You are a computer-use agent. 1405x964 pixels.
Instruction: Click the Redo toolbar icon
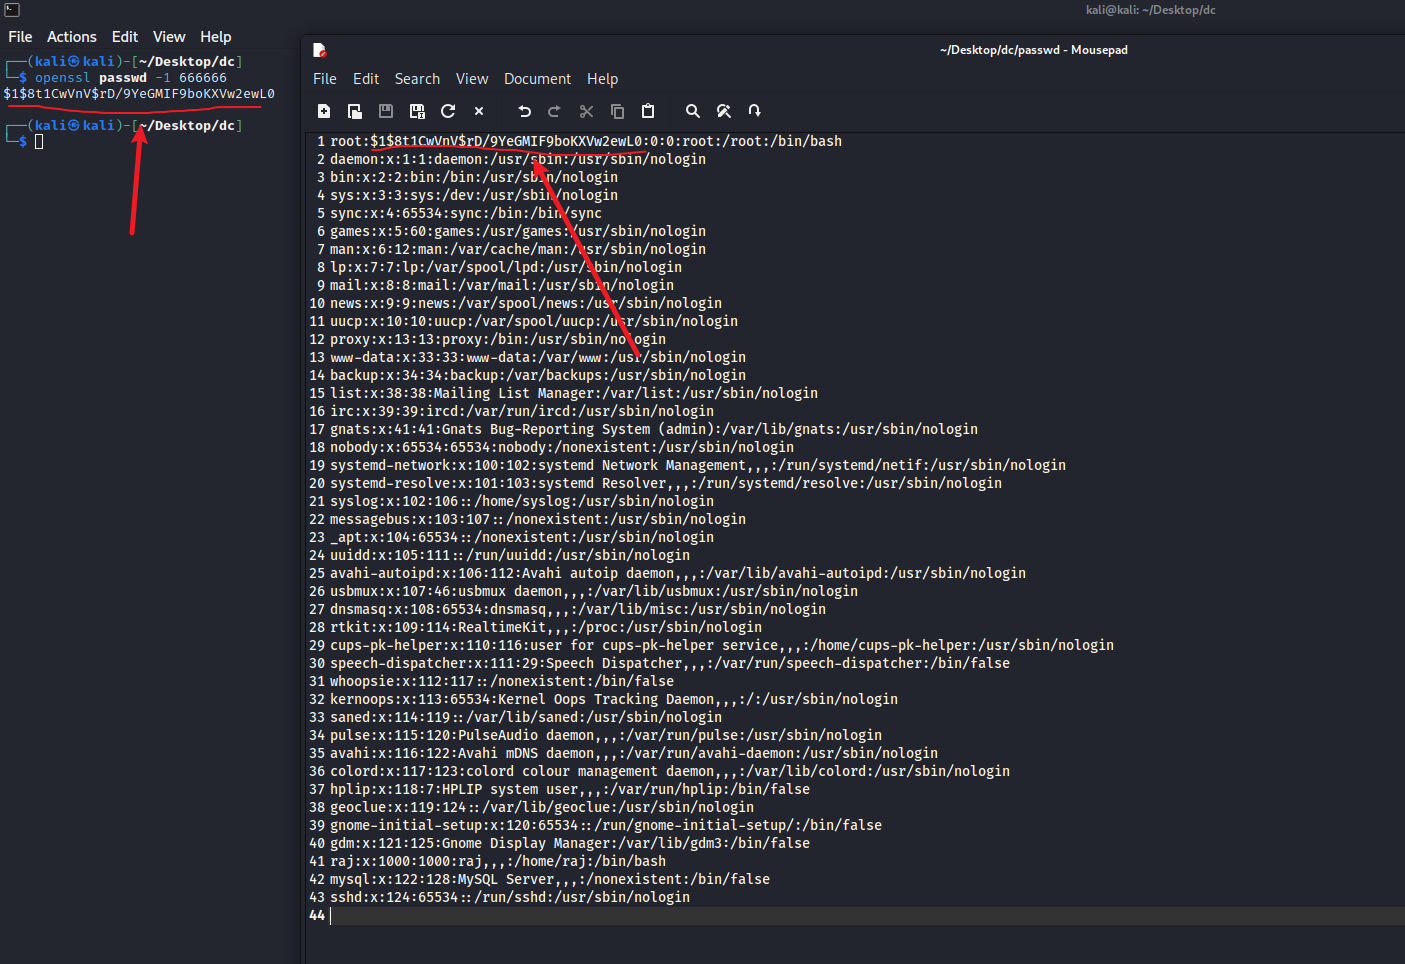tap(555, 111)
